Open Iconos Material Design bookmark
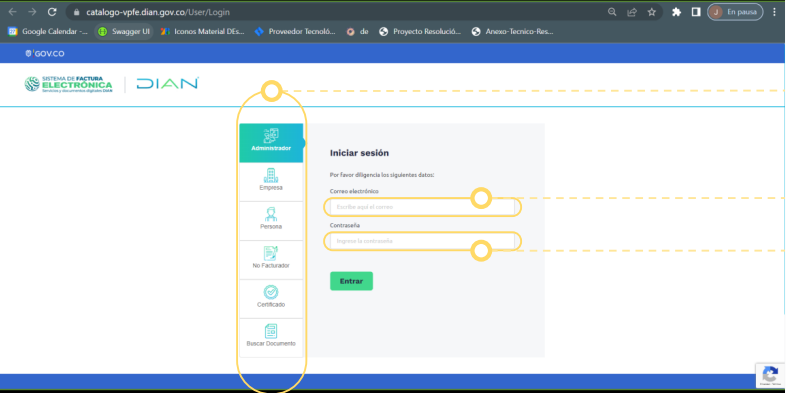This screenshot has width=786, height=393. (x=202, y=32)
